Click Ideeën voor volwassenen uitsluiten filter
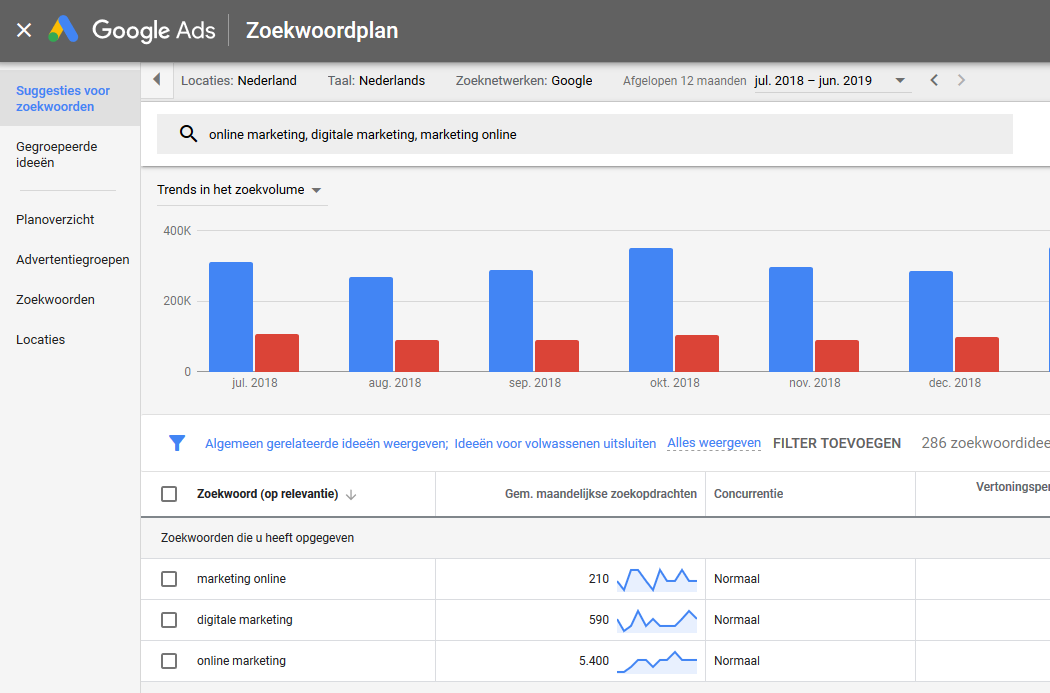This screenshot has width=1050, height=693. pos(555,444)
